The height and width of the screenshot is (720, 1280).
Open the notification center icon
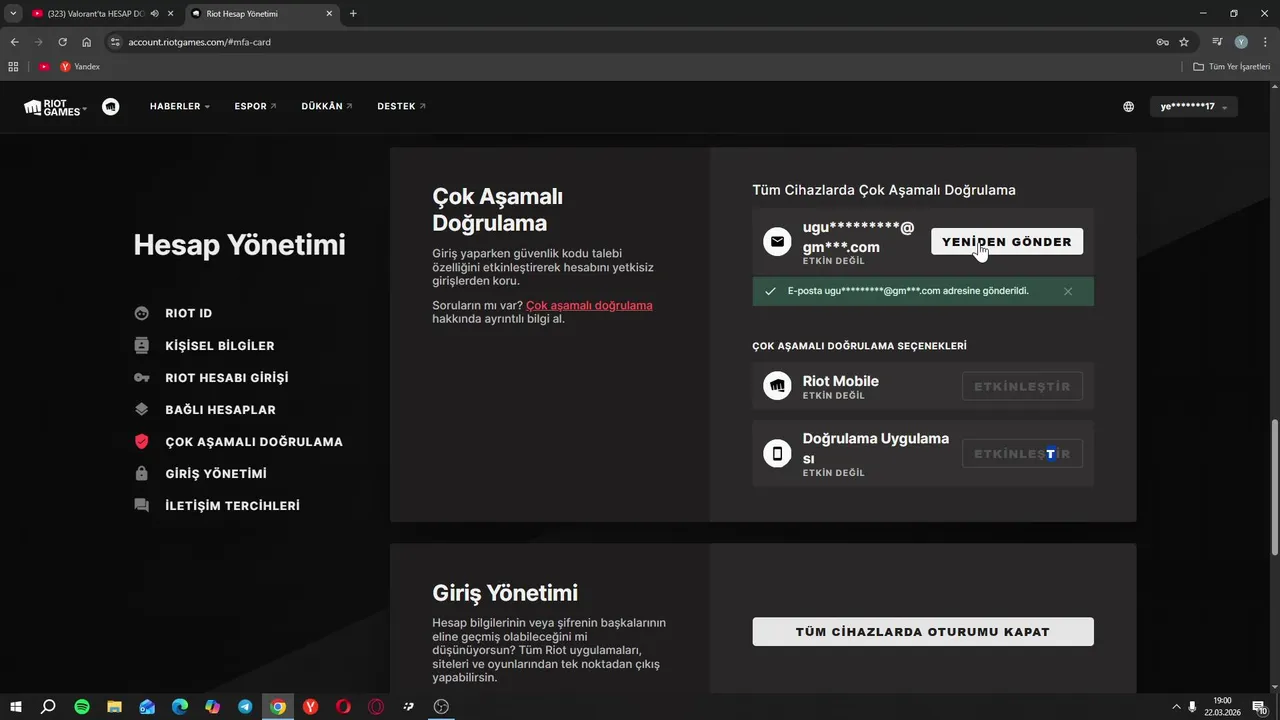[x=1259, y=707]
